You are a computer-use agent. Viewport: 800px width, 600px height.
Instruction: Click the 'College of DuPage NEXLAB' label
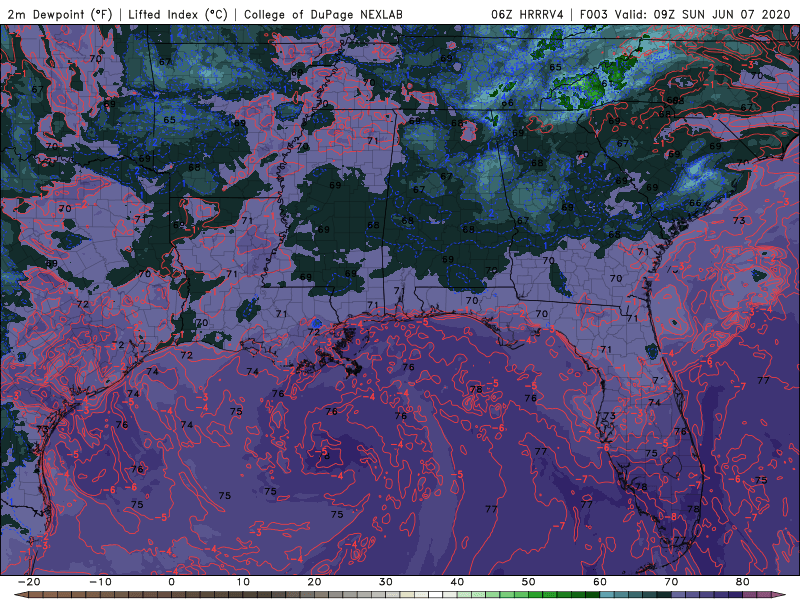point(323,14)
